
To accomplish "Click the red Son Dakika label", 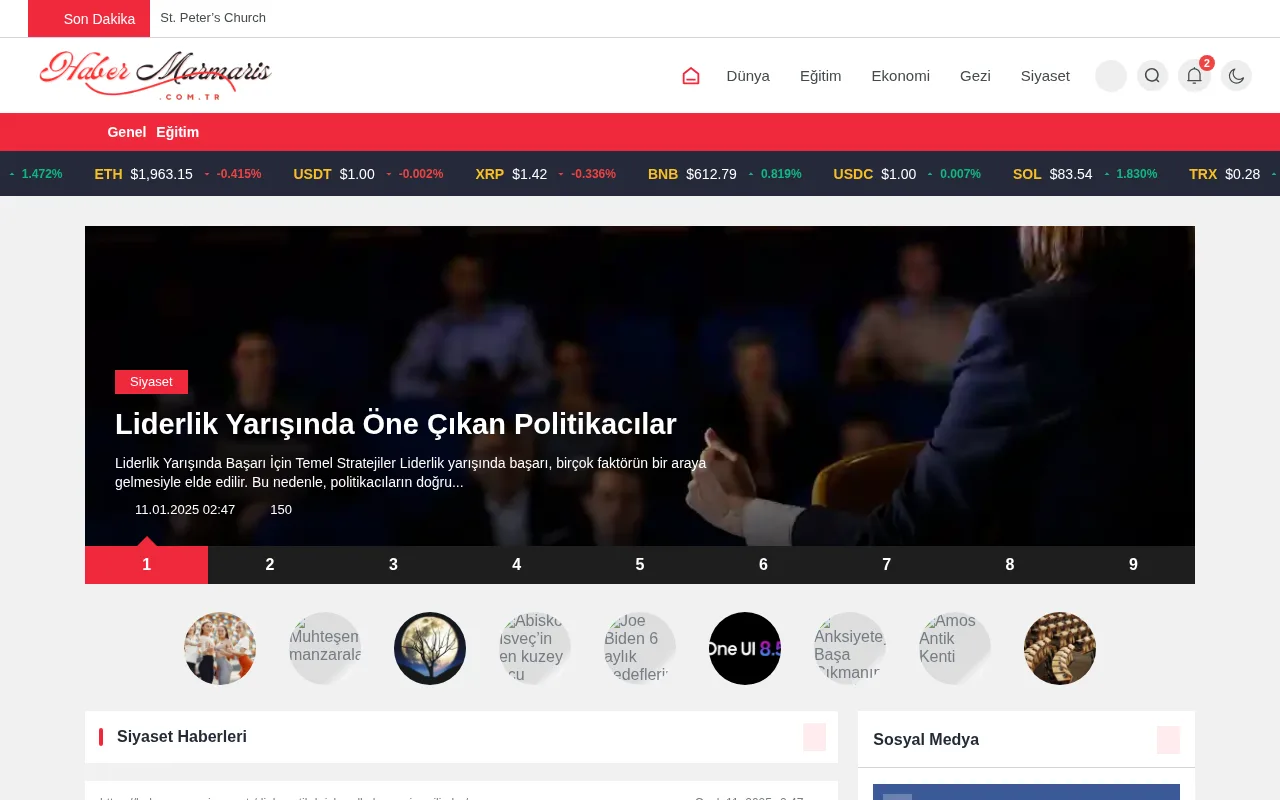I will [x=99, y=18].
